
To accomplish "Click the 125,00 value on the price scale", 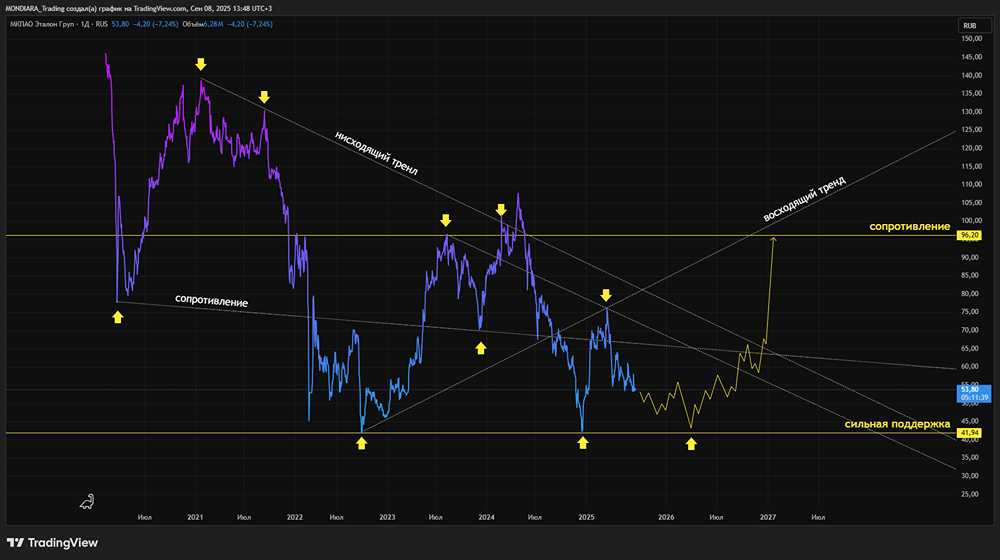I will tap(971, 130).
